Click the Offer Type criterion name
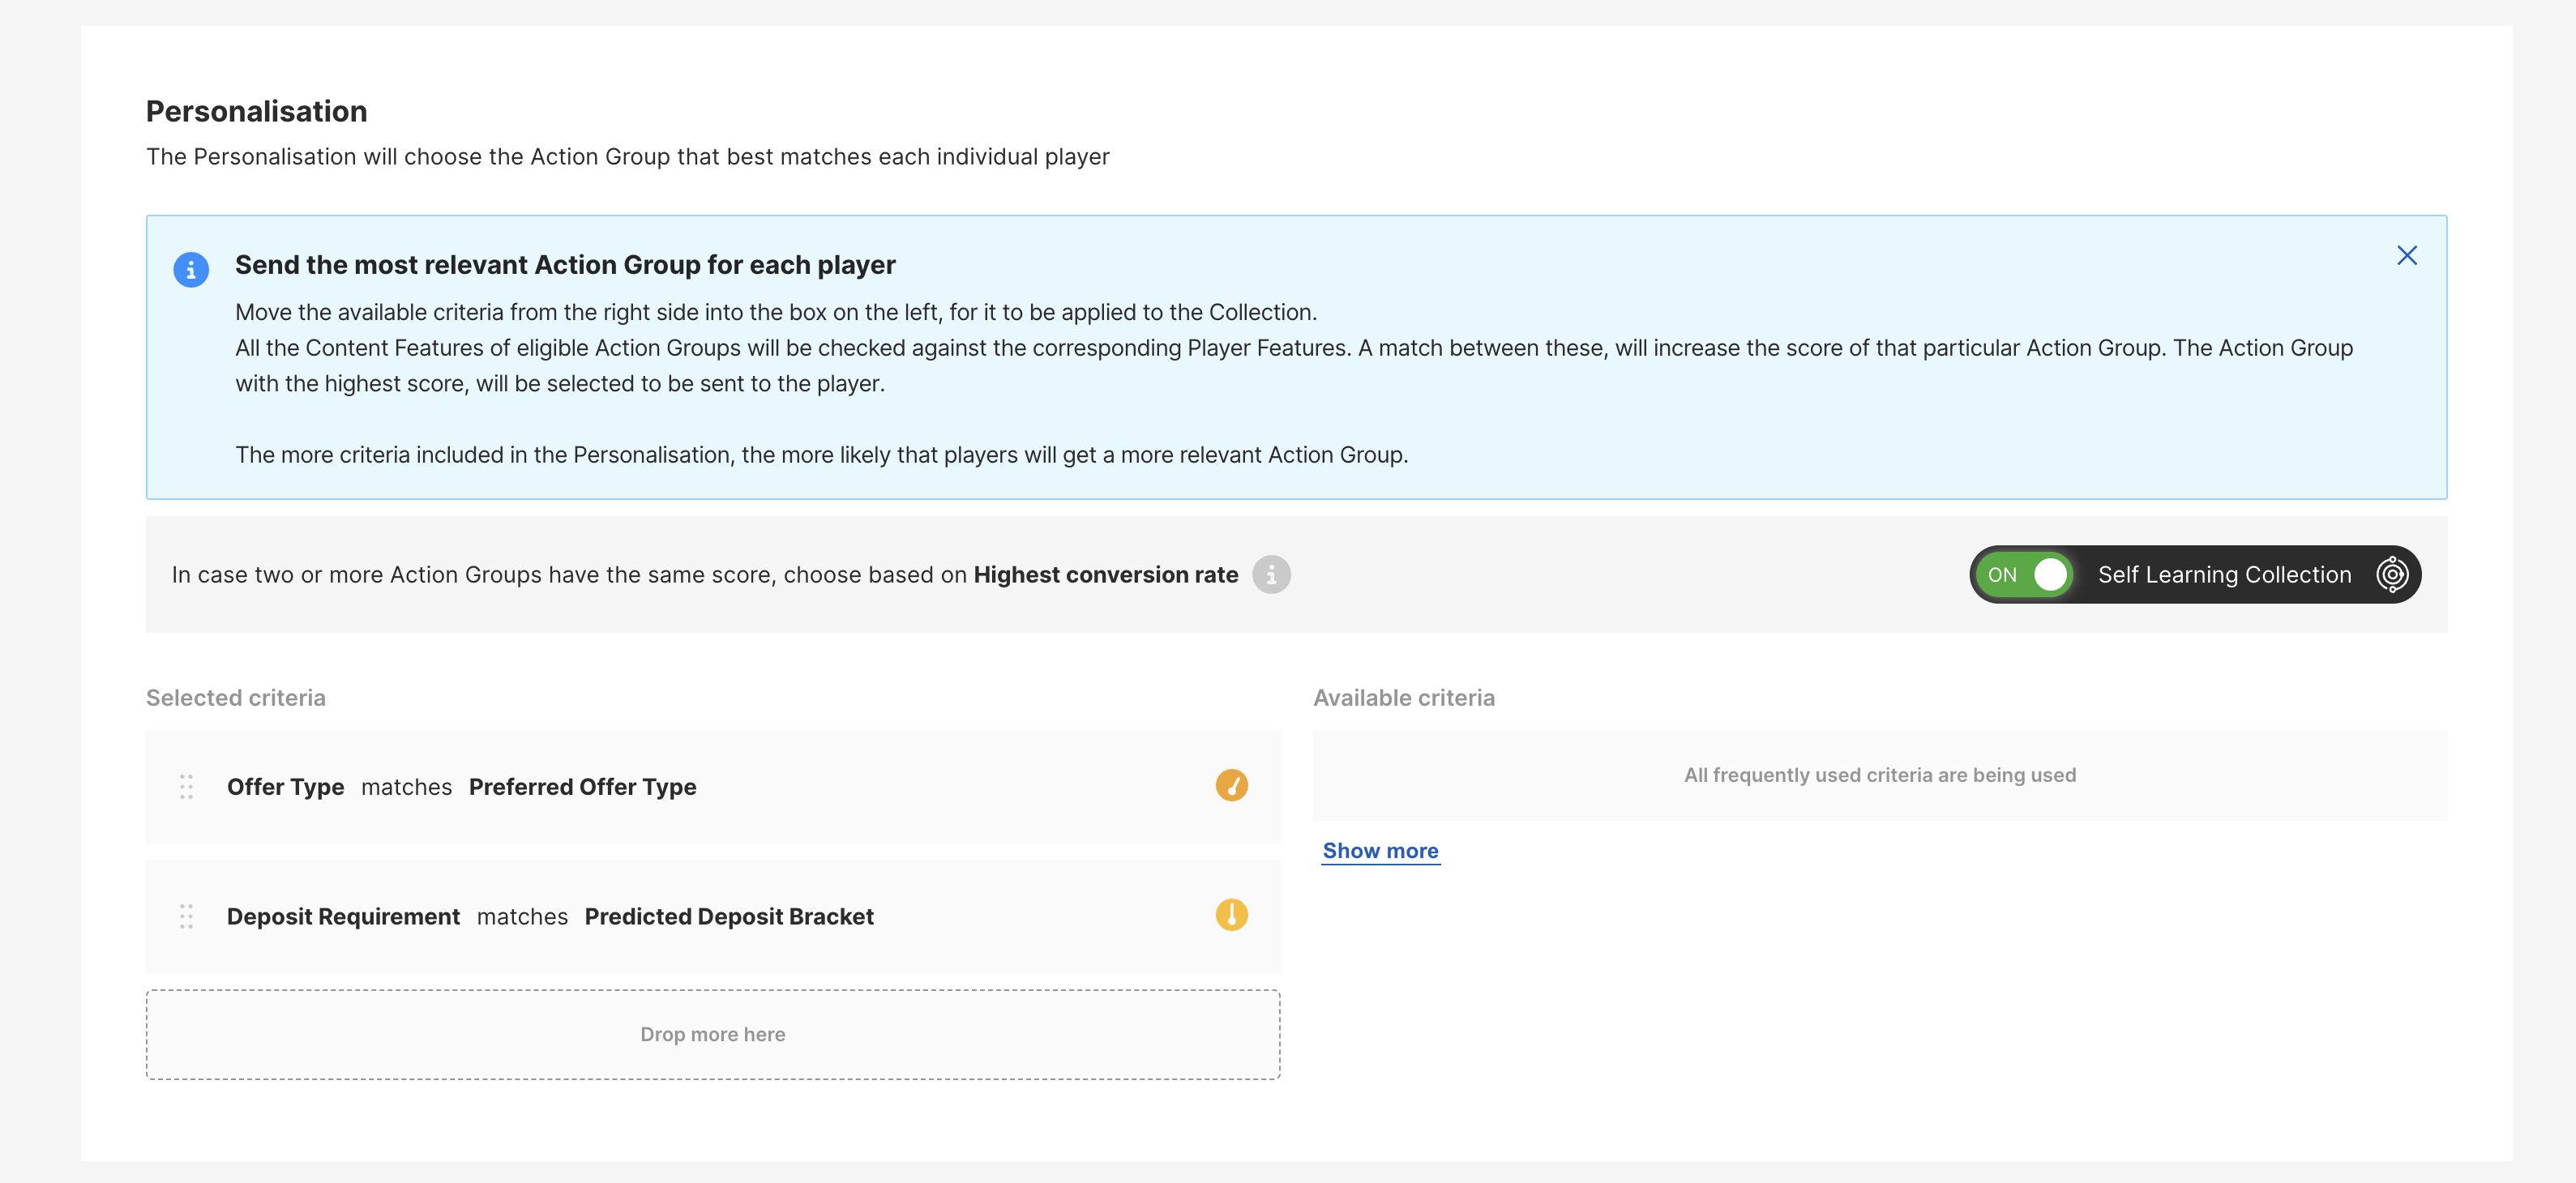 tap(285, 787)
